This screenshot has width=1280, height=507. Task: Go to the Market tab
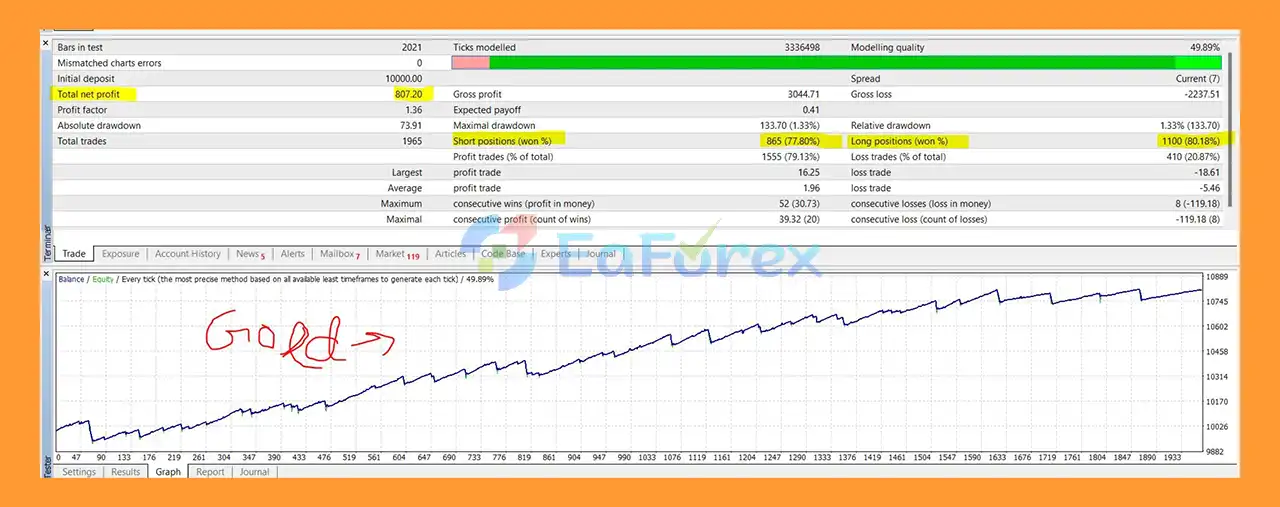coord(396,254)
